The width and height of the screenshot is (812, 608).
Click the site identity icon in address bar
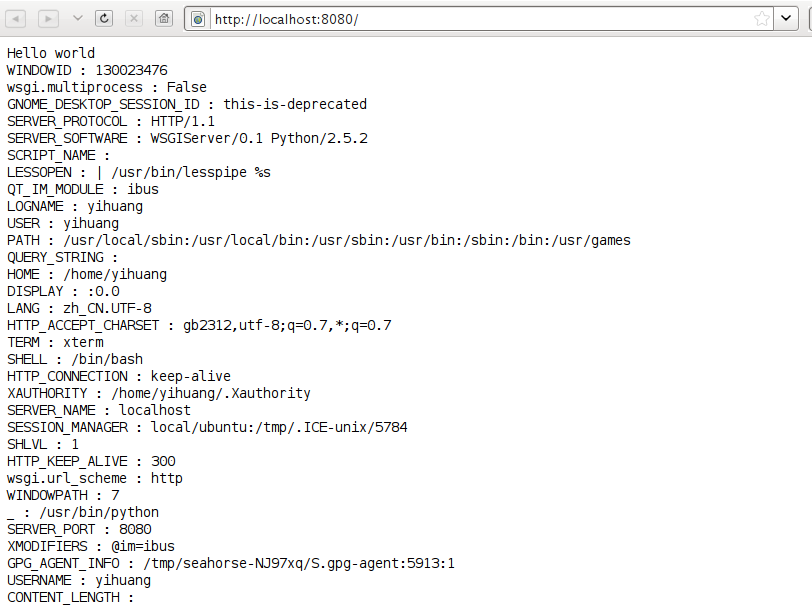pyautogui.click(x=198, y=19)
